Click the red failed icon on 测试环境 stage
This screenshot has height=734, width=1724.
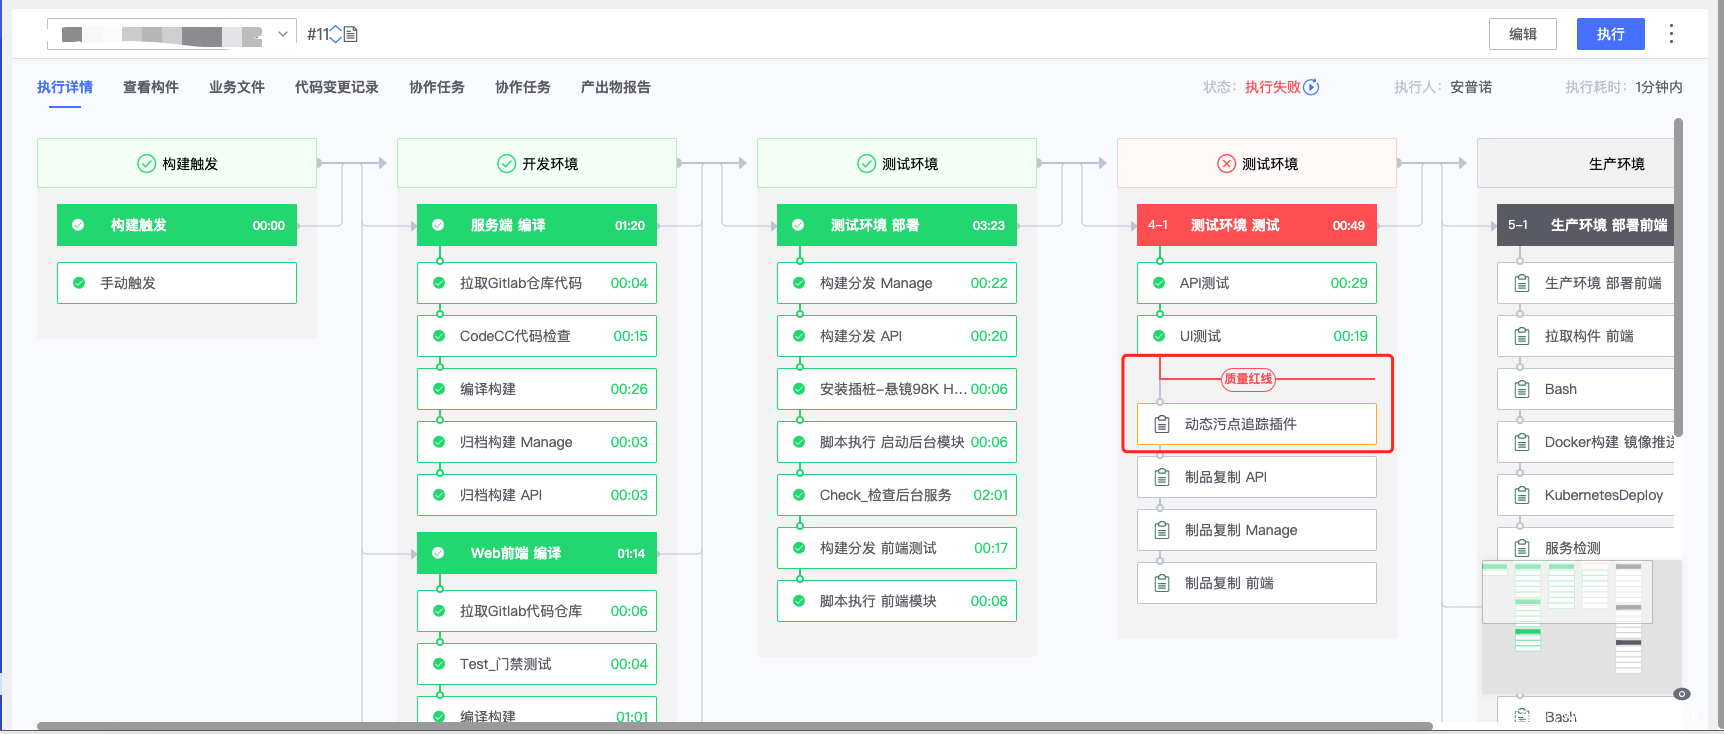(x=1226, y=164)
